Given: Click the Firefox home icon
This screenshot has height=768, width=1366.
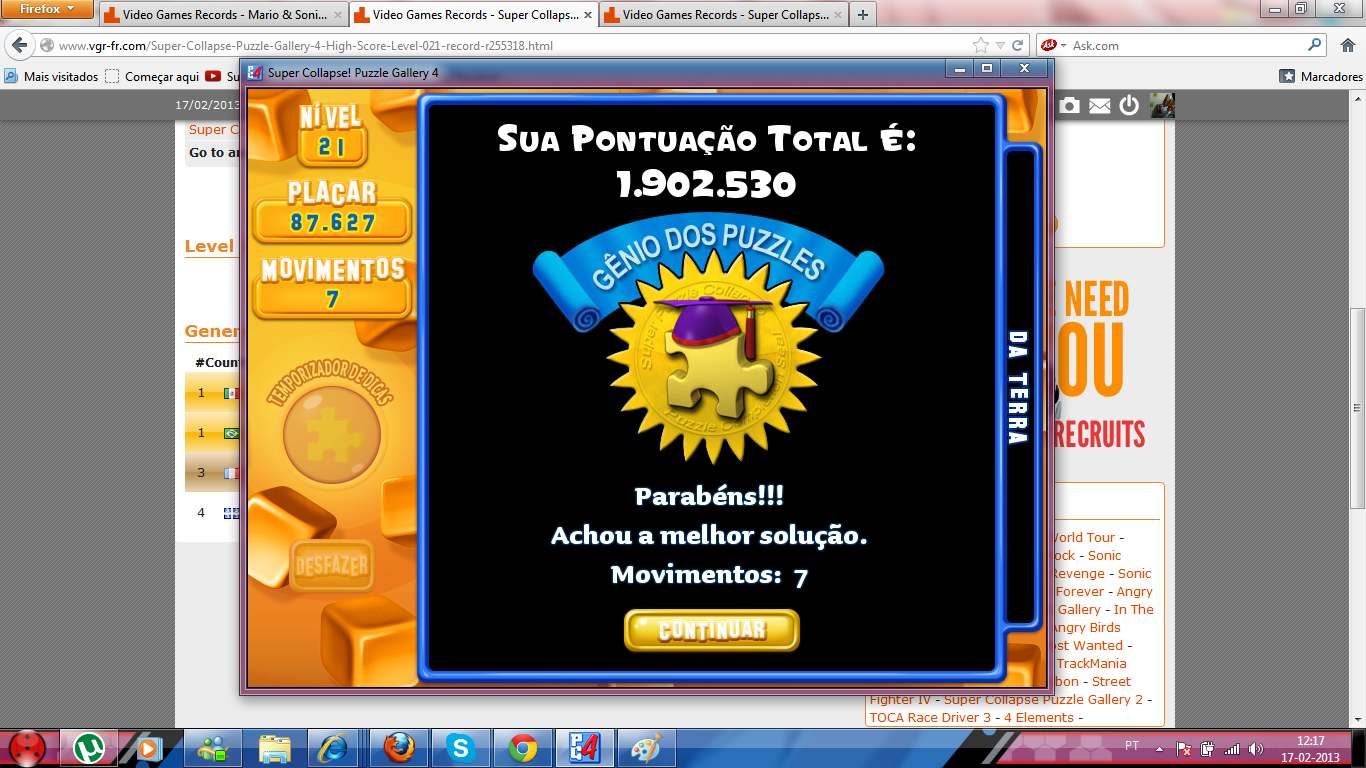Looking at the screenshot, I should [1346, 45].
